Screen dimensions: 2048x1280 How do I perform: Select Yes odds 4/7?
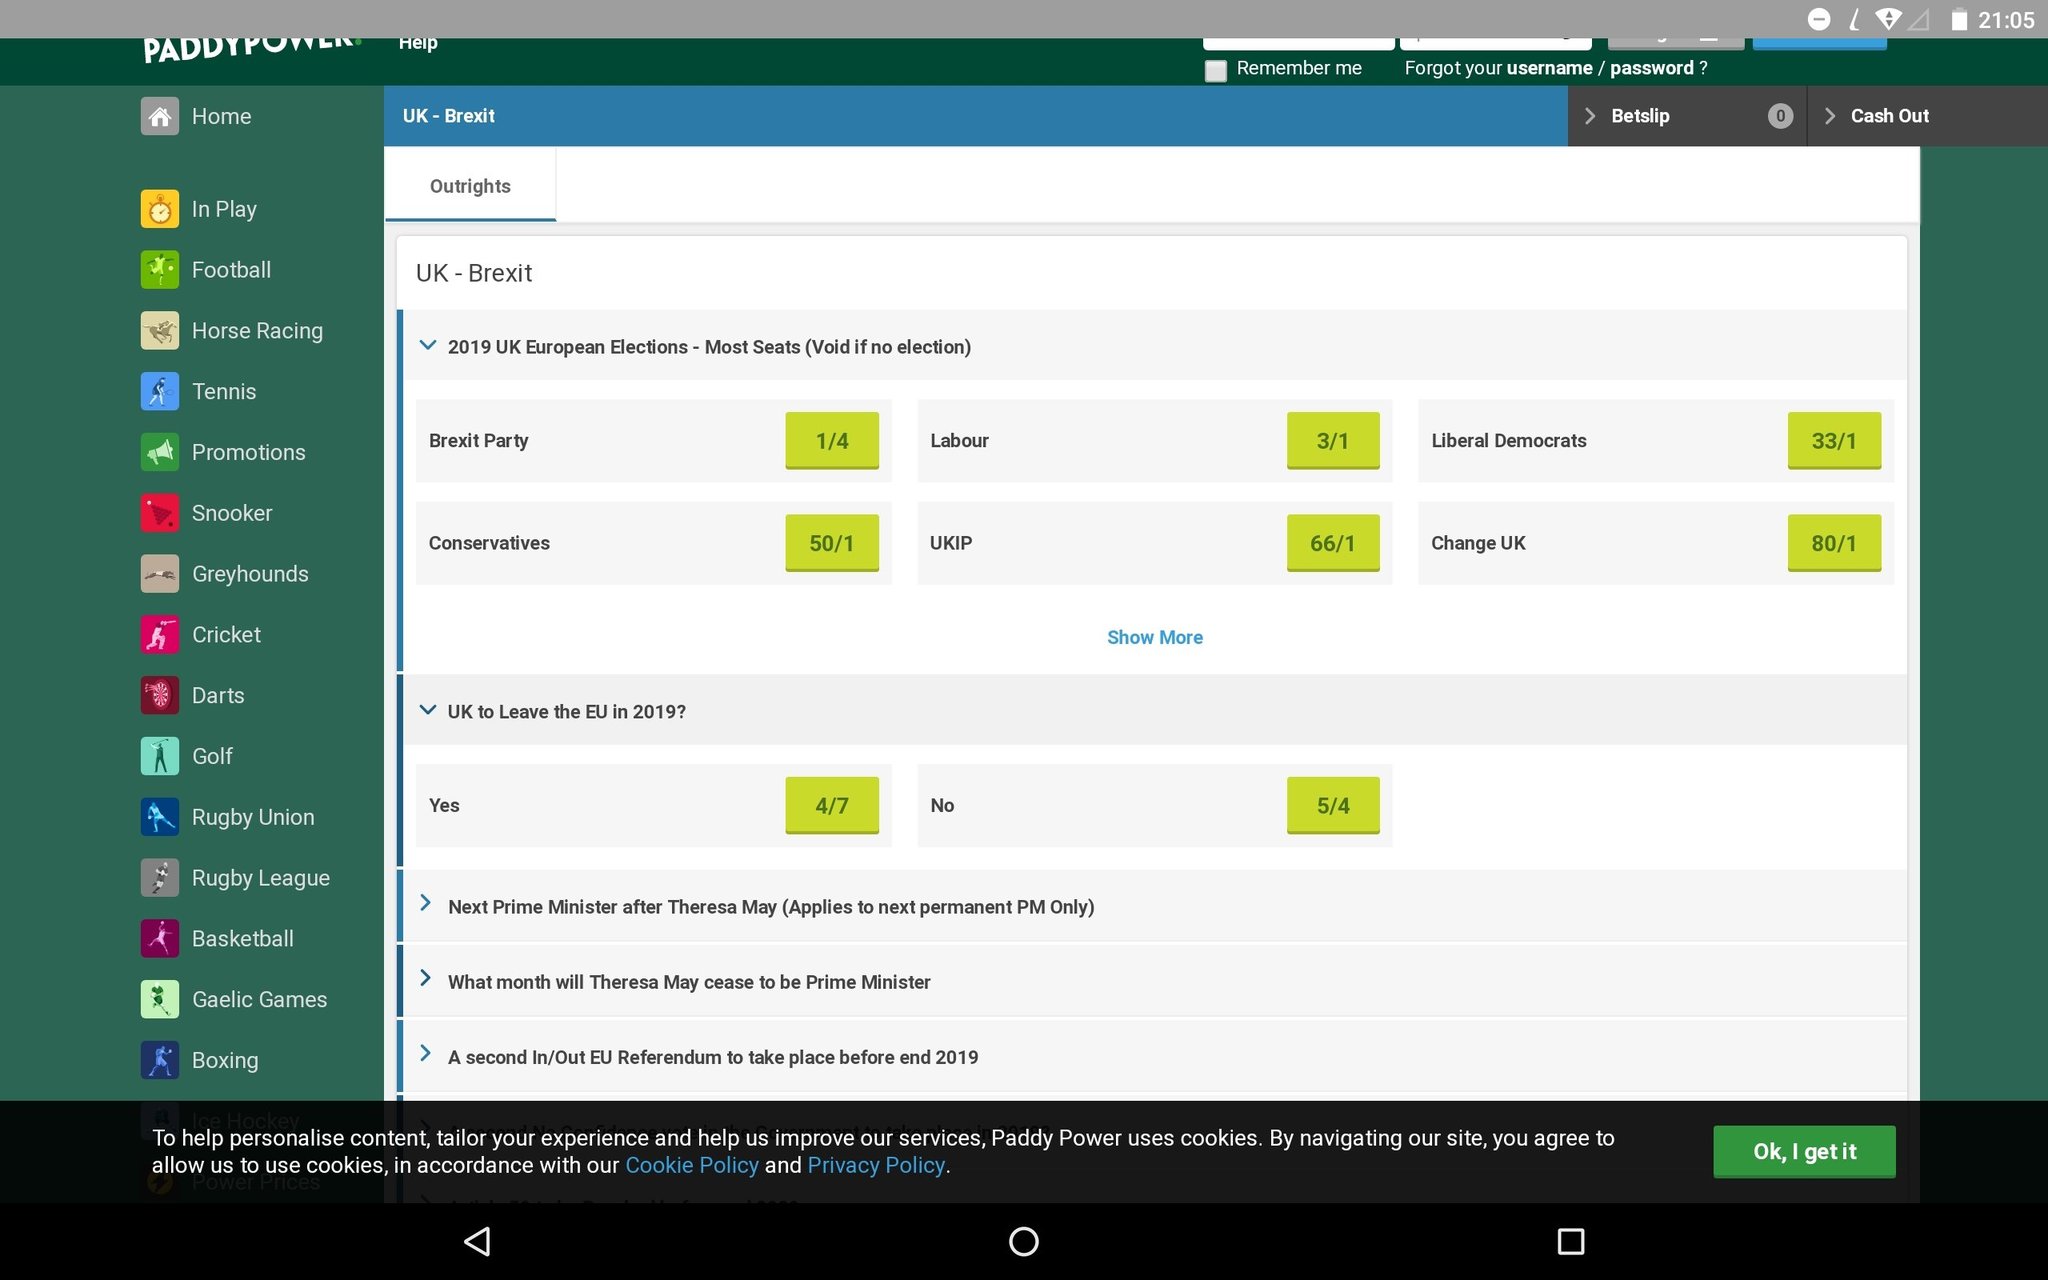[x=832, y=806]
